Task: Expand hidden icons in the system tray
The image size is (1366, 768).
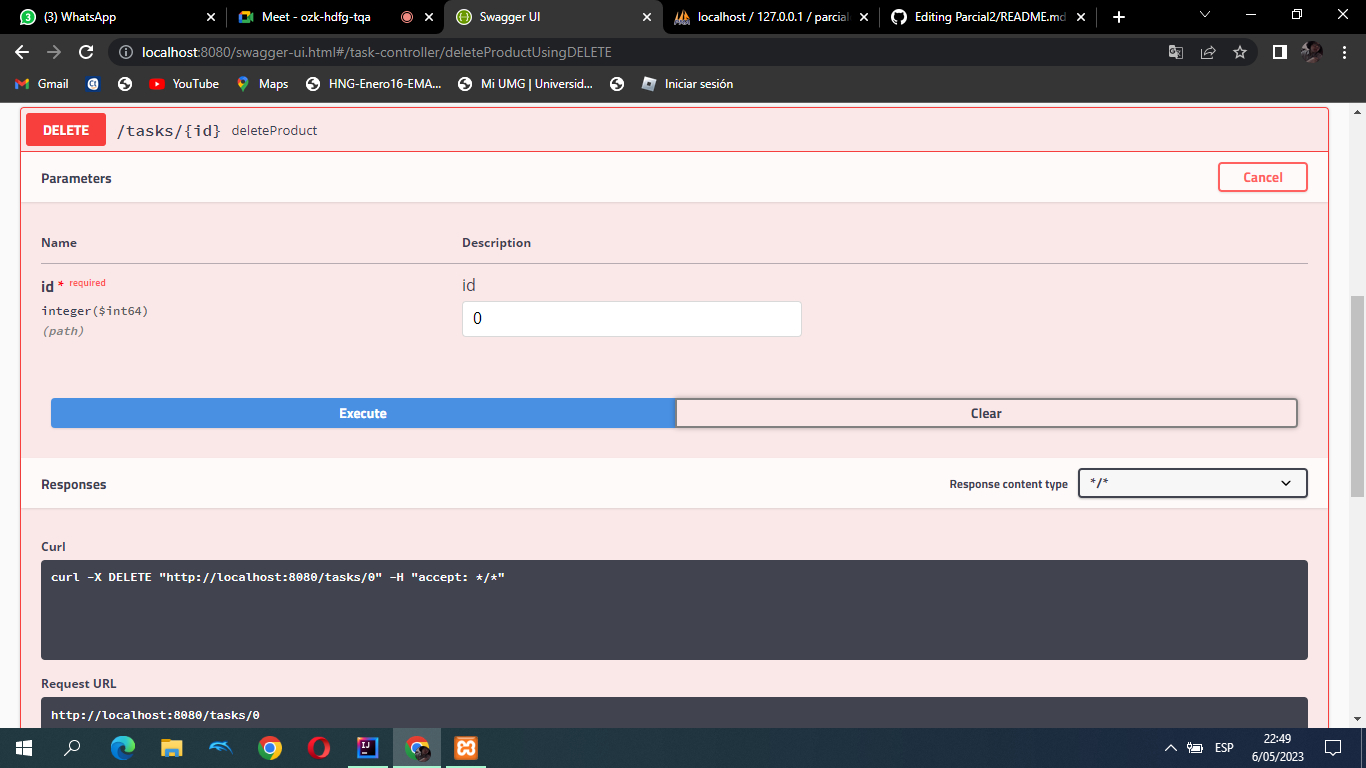Action: click(1169, 747)
